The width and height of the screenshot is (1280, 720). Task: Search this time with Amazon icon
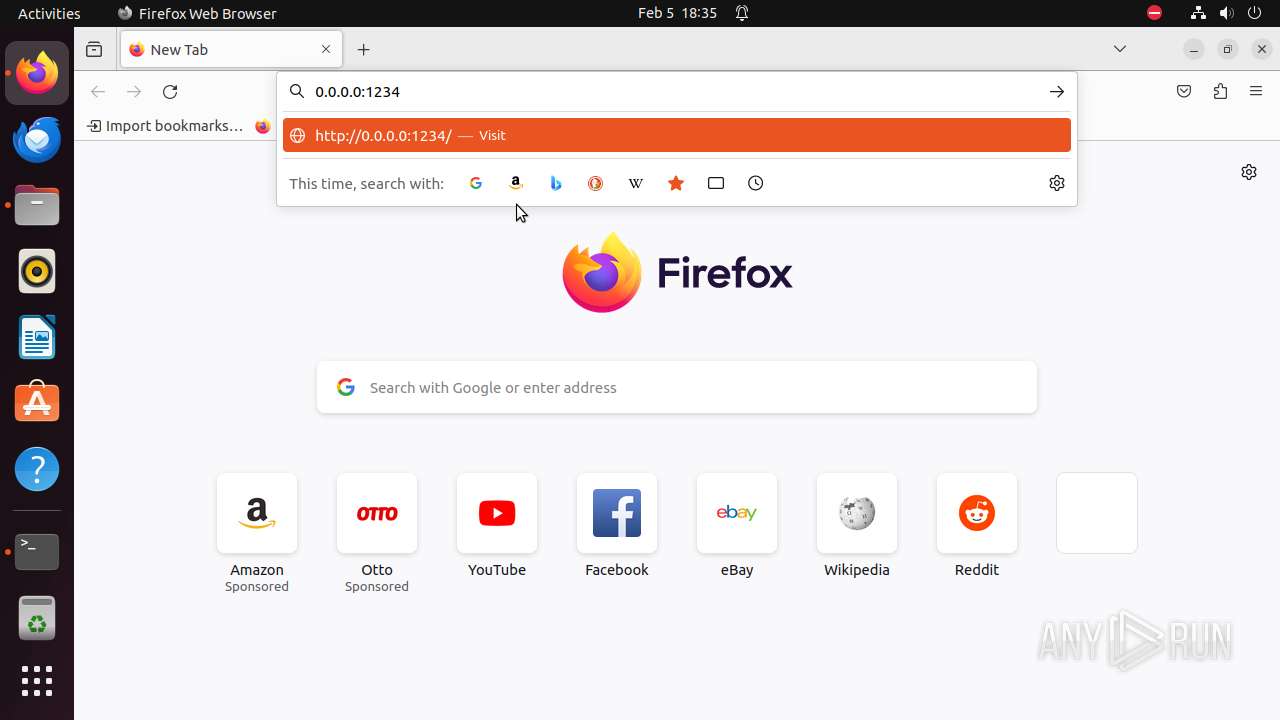click(x=516, y=183)
